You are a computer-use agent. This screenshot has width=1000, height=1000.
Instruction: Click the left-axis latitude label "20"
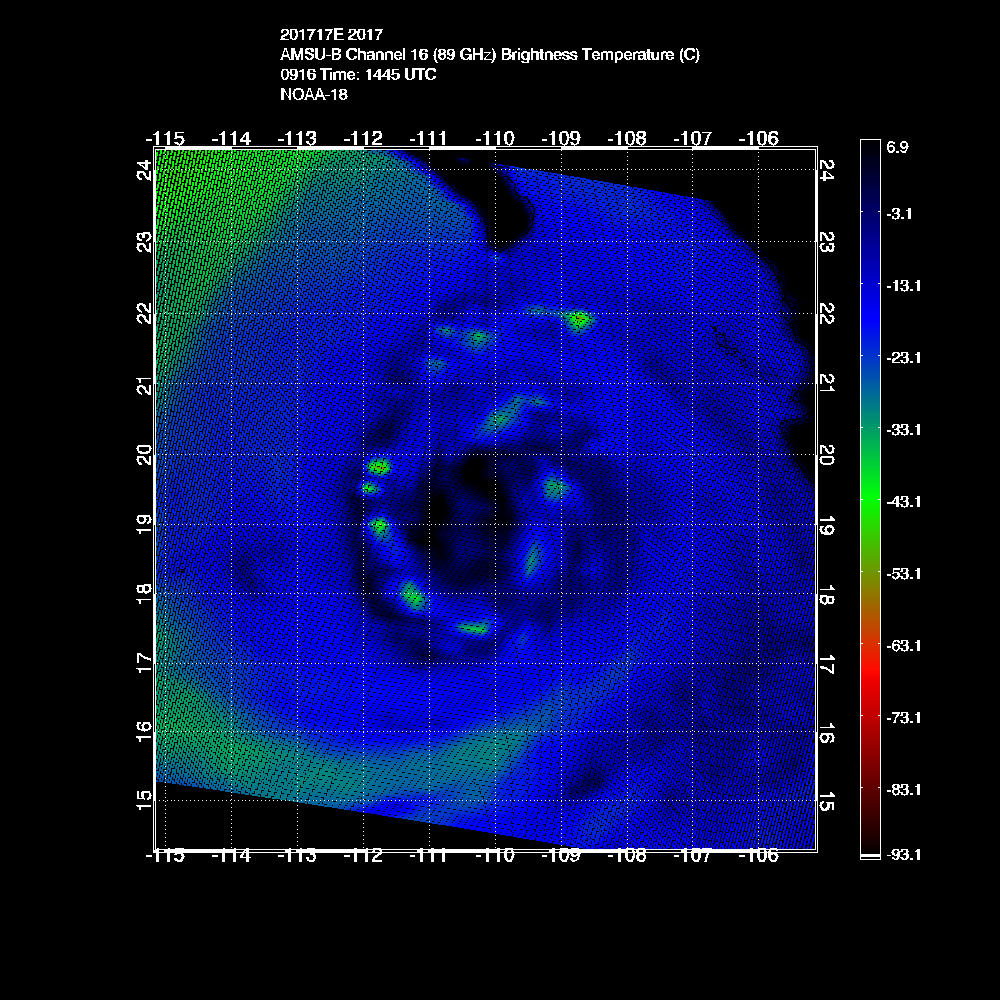145,455
